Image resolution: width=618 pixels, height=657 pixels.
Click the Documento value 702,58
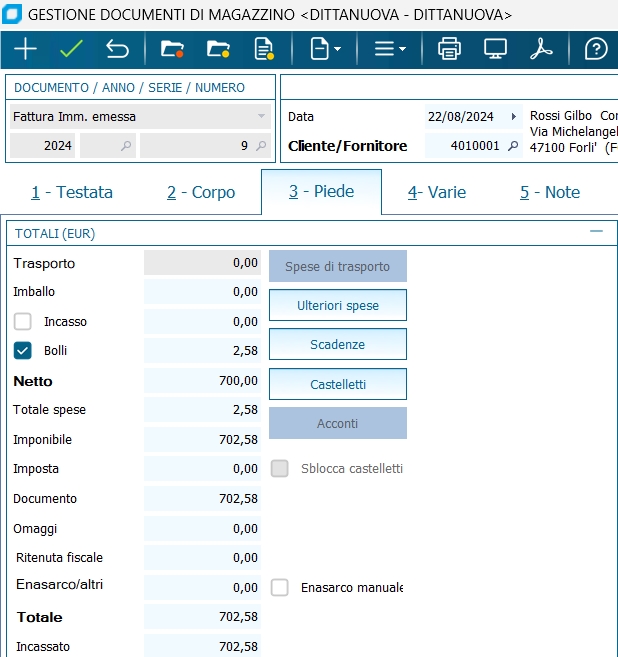[x=202, y=499]
